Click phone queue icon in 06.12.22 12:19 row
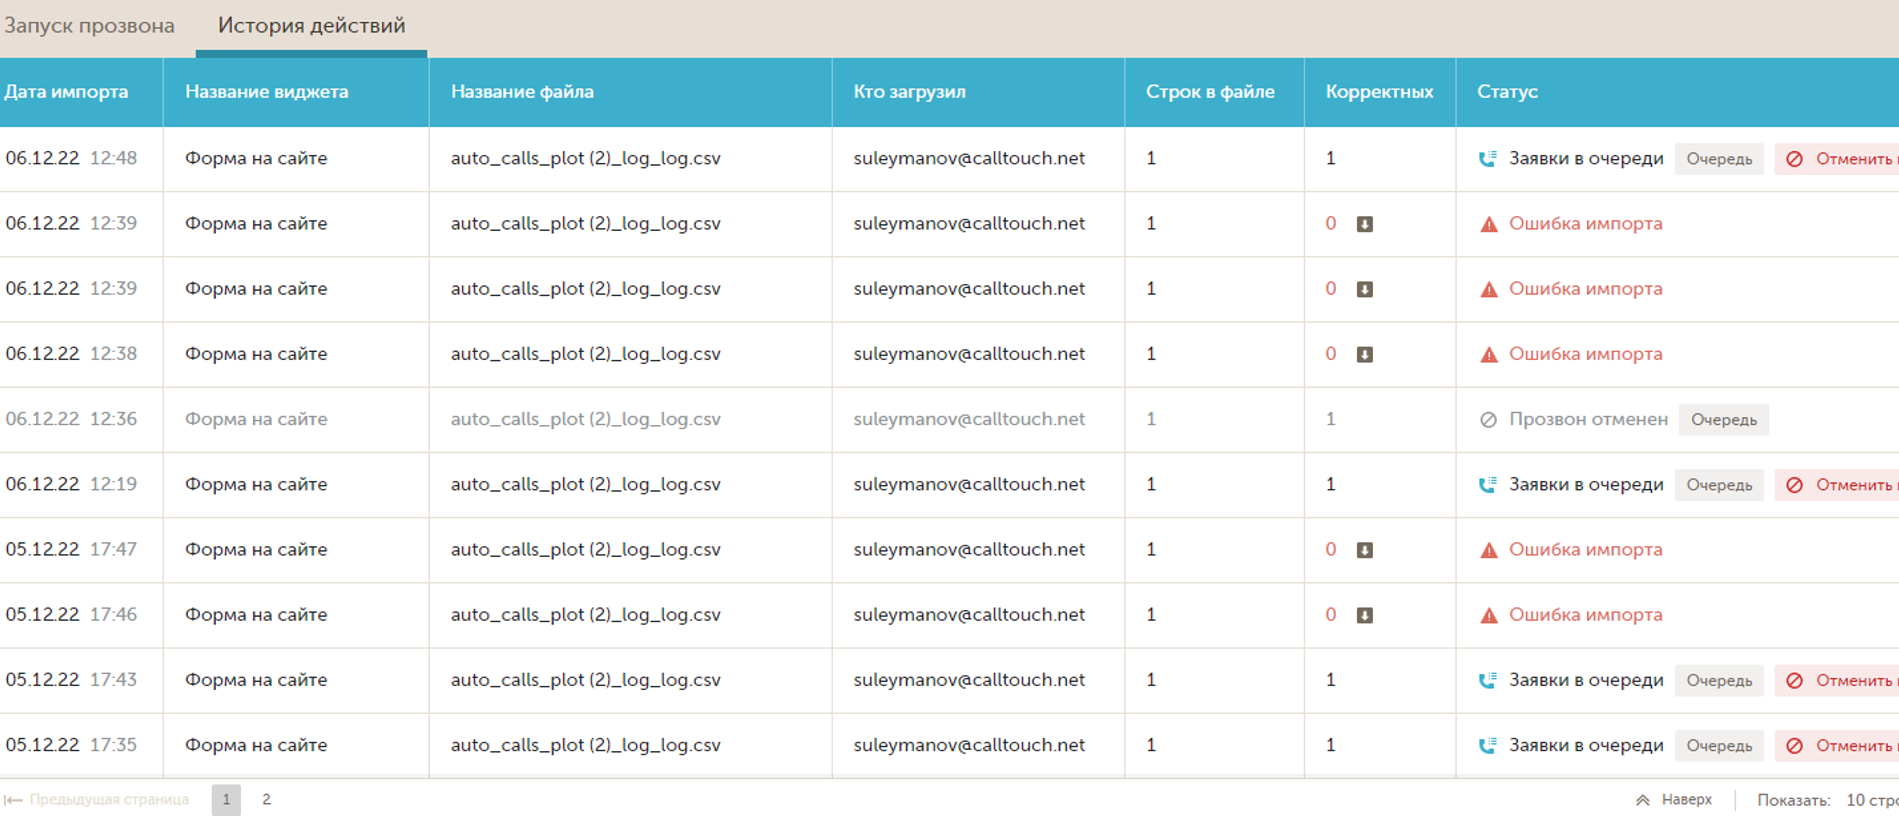The width and height of the screenshot is (1899, 816). coord(1488,485)
